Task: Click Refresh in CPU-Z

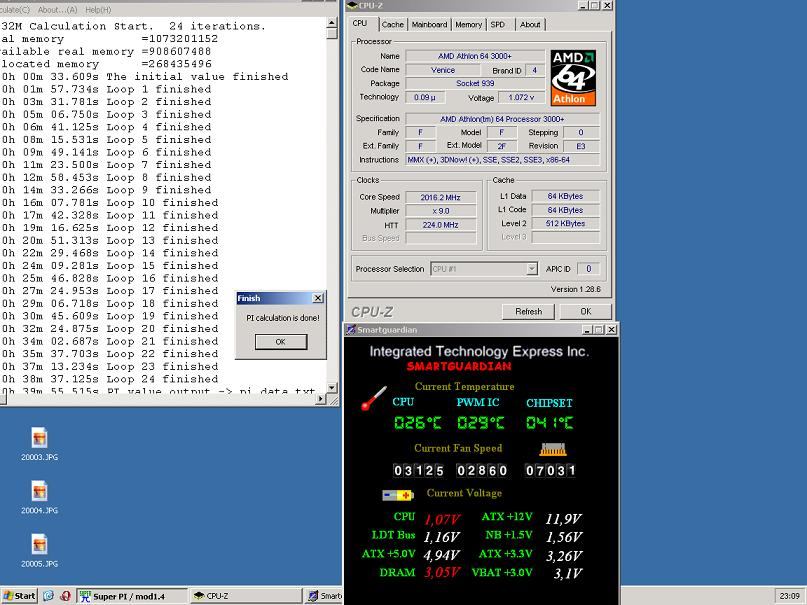Action: (x=529, y=311)
